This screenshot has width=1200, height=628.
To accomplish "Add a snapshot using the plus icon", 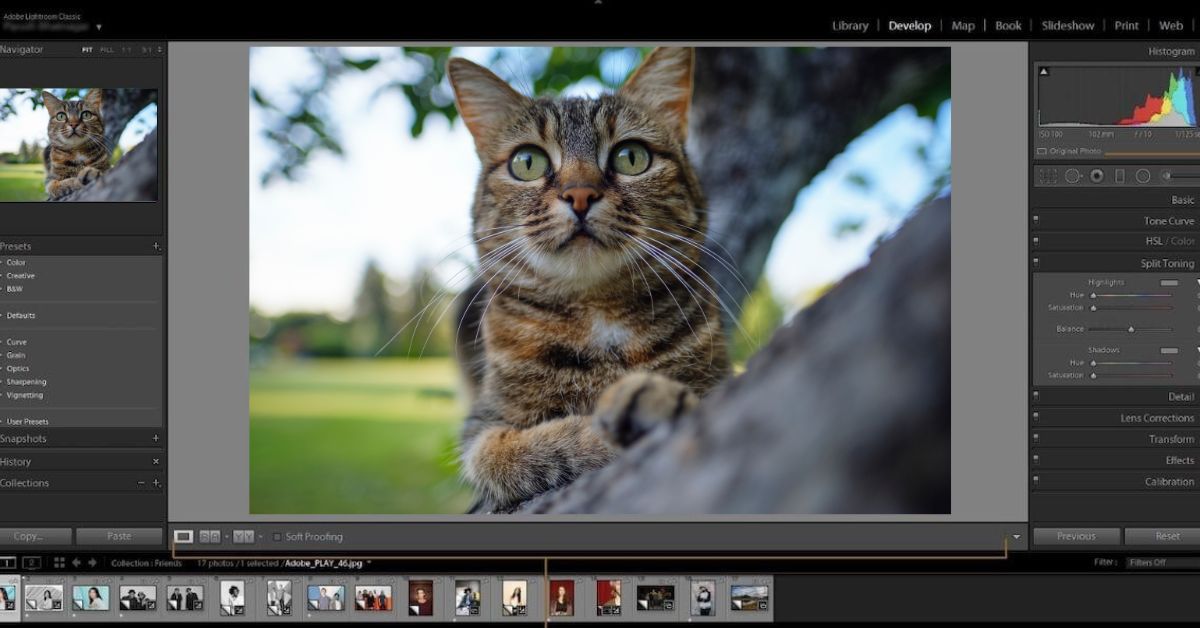I will 156,438.
